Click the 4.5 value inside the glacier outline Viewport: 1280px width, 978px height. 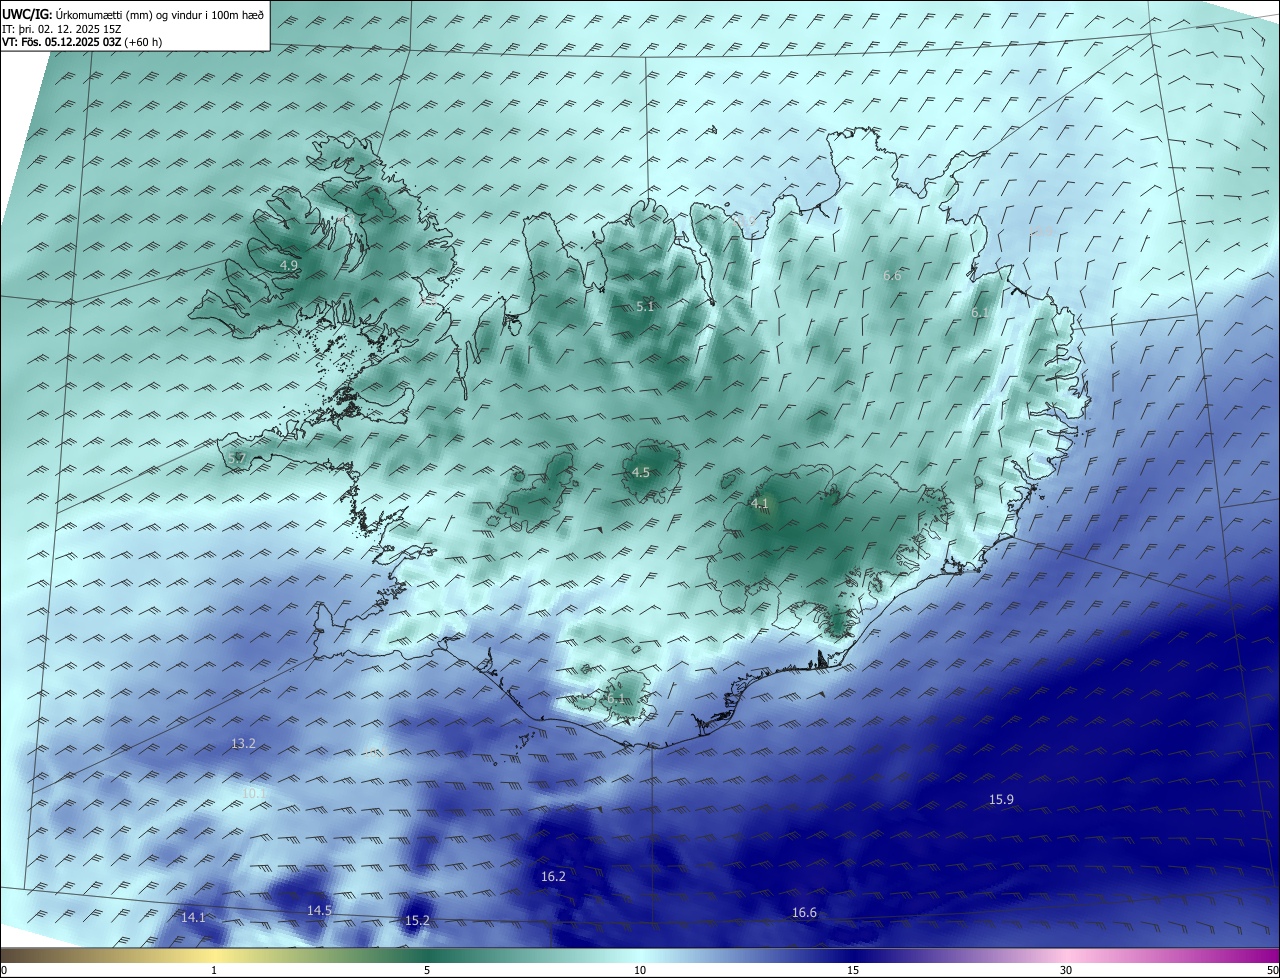(641, 472)
